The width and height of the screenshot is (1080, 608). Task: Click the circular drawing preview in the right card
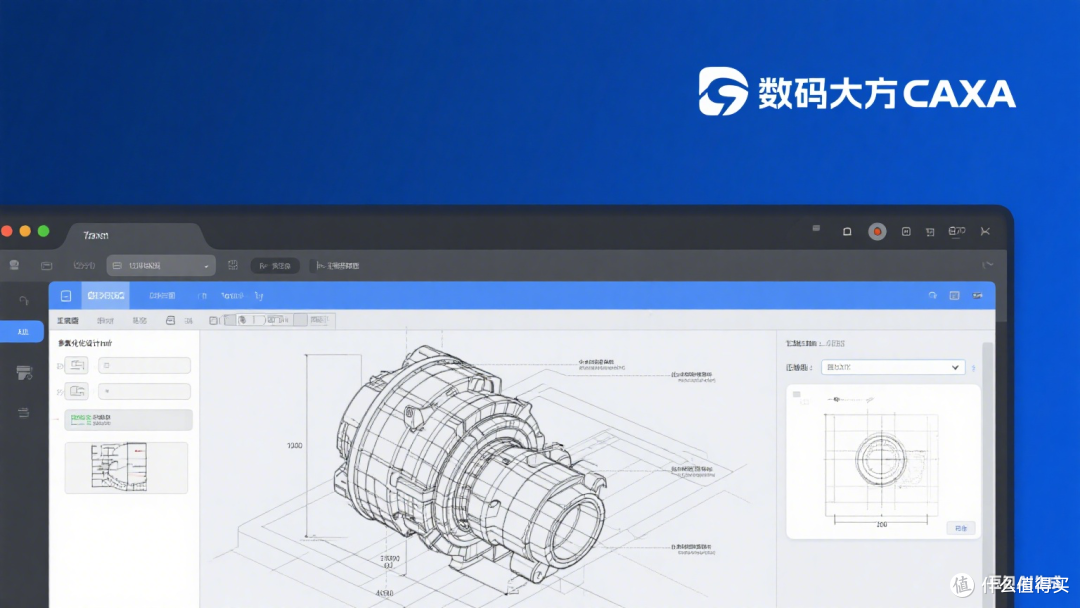pos(880,459)
